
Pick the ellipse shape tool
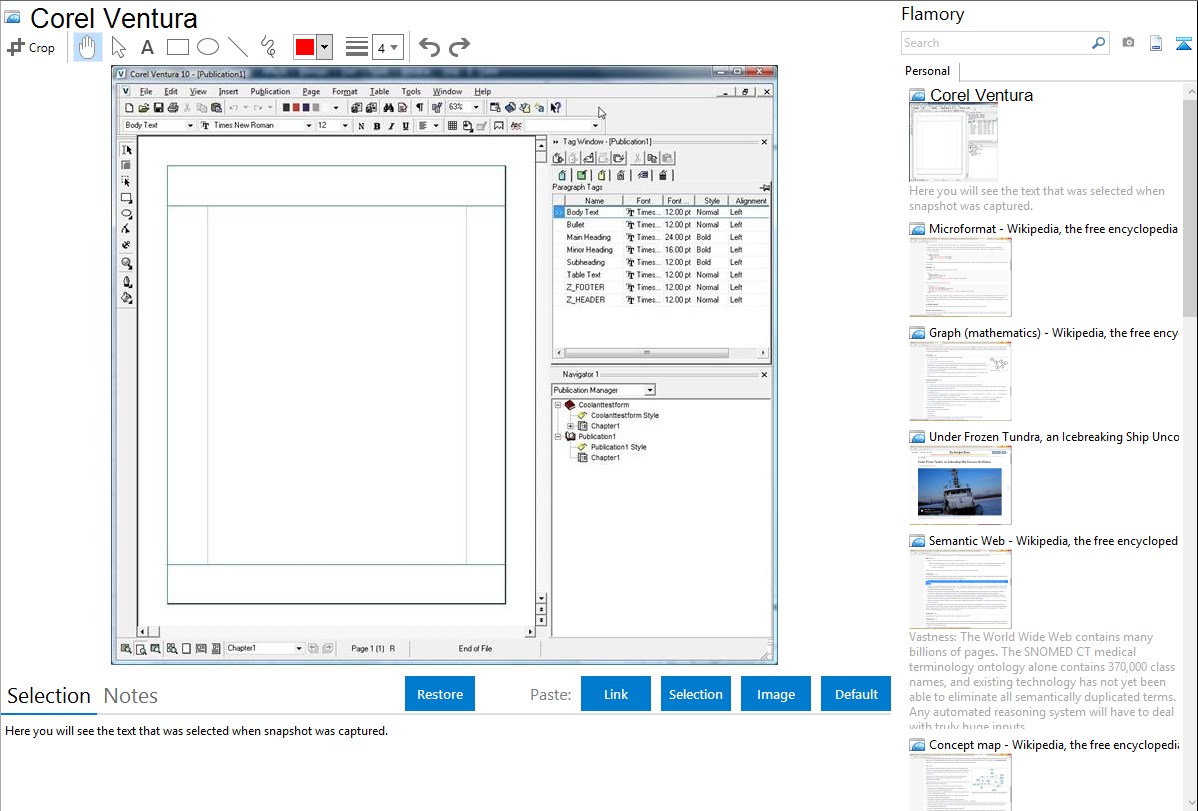click(x=207, y=47)
